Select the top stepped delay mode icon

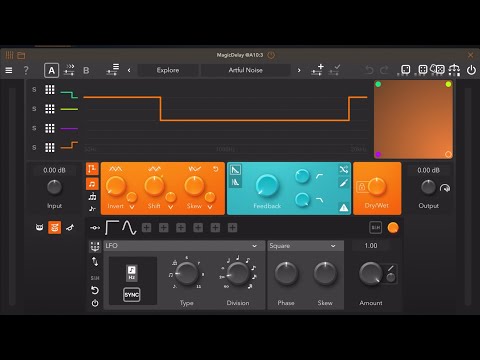(92, 169)
